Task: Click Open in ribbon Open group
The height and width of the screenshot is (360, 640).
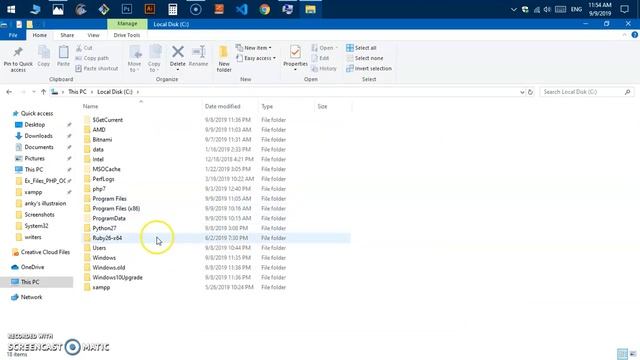Action: [x=324, y=48]
